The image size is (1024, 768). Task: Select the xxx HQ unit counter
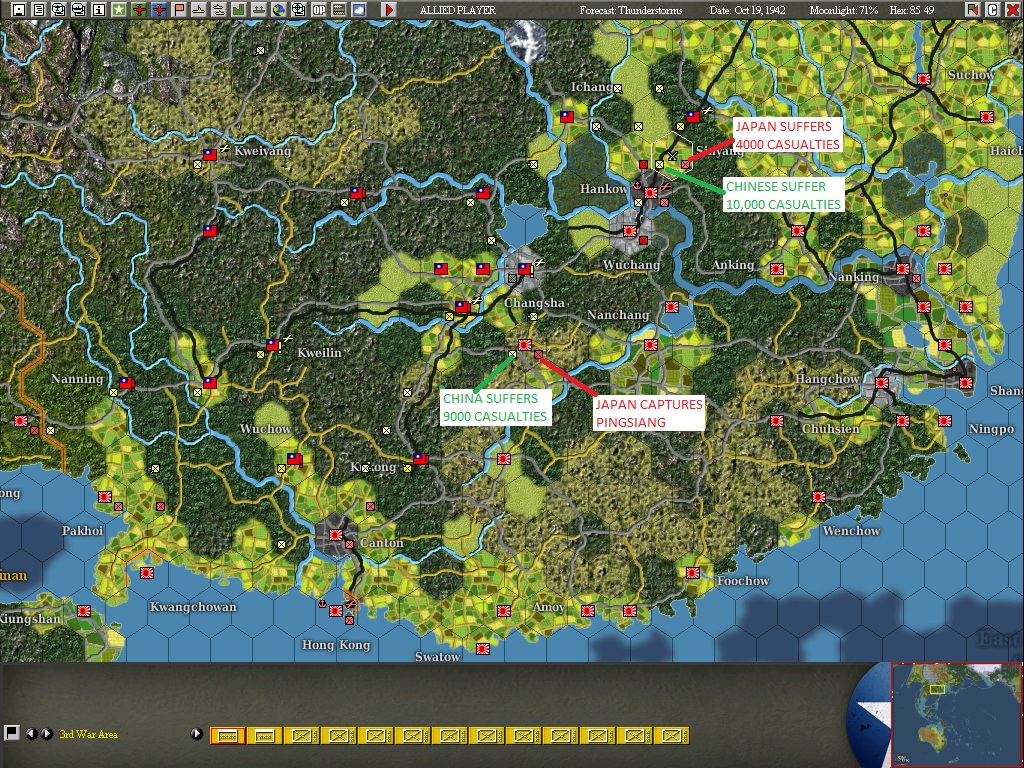(264, 736)
